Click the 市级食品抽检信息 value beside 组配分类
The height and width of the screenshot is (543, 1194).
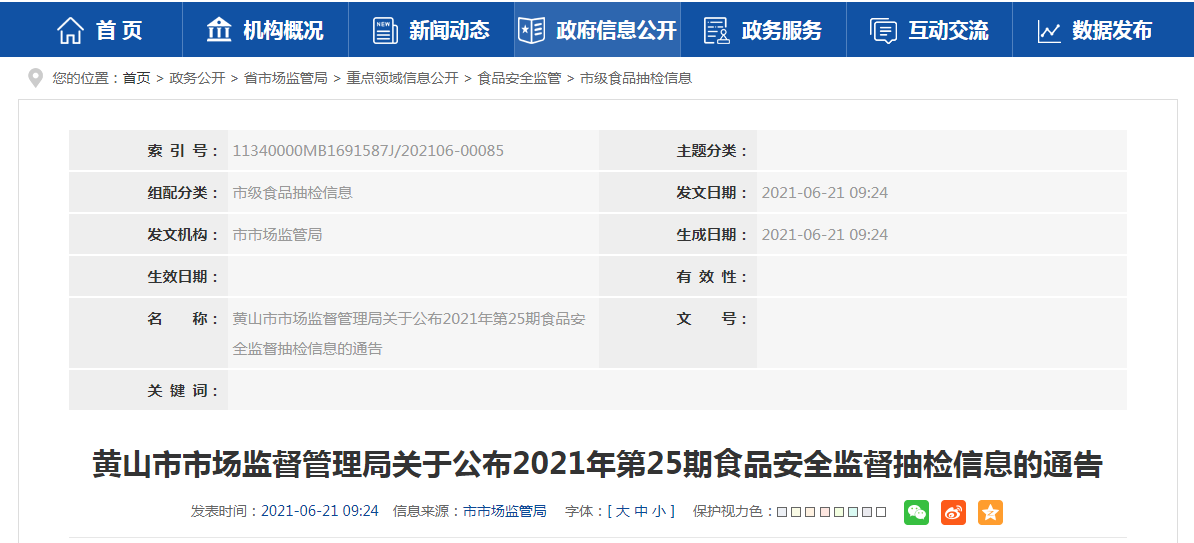pyautogui.click(x=292, y=193)
